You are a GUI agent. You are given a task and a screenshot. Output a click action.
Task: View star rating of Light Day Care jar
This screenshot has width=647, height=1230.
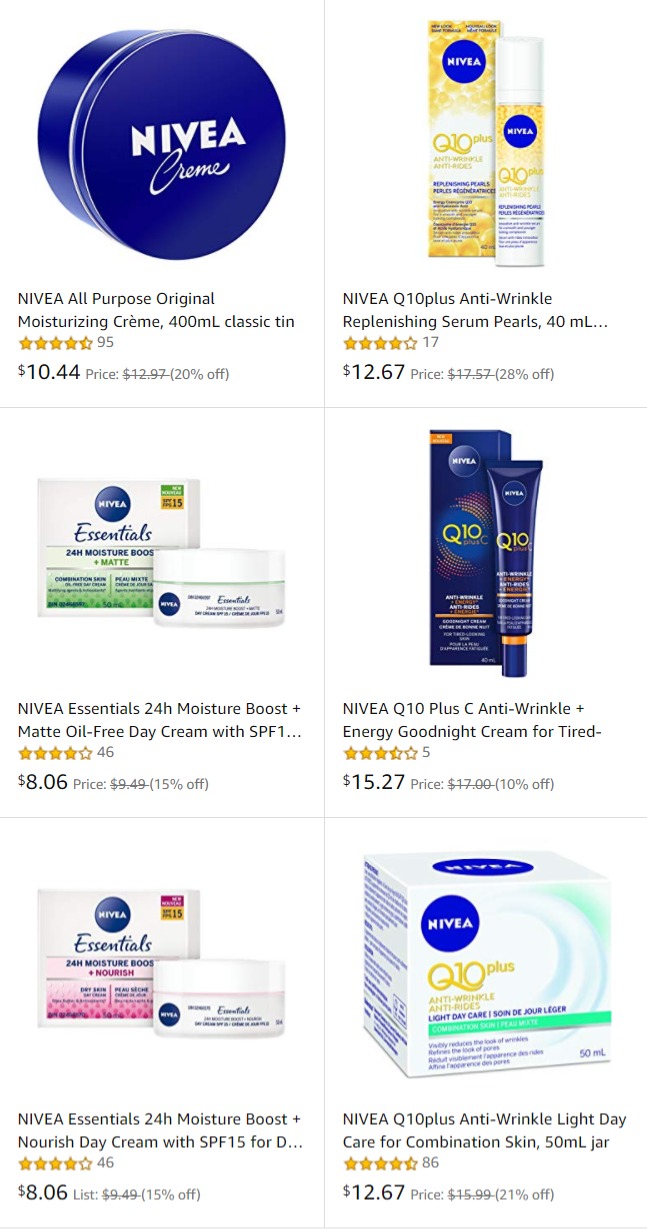click(380, 1163)
